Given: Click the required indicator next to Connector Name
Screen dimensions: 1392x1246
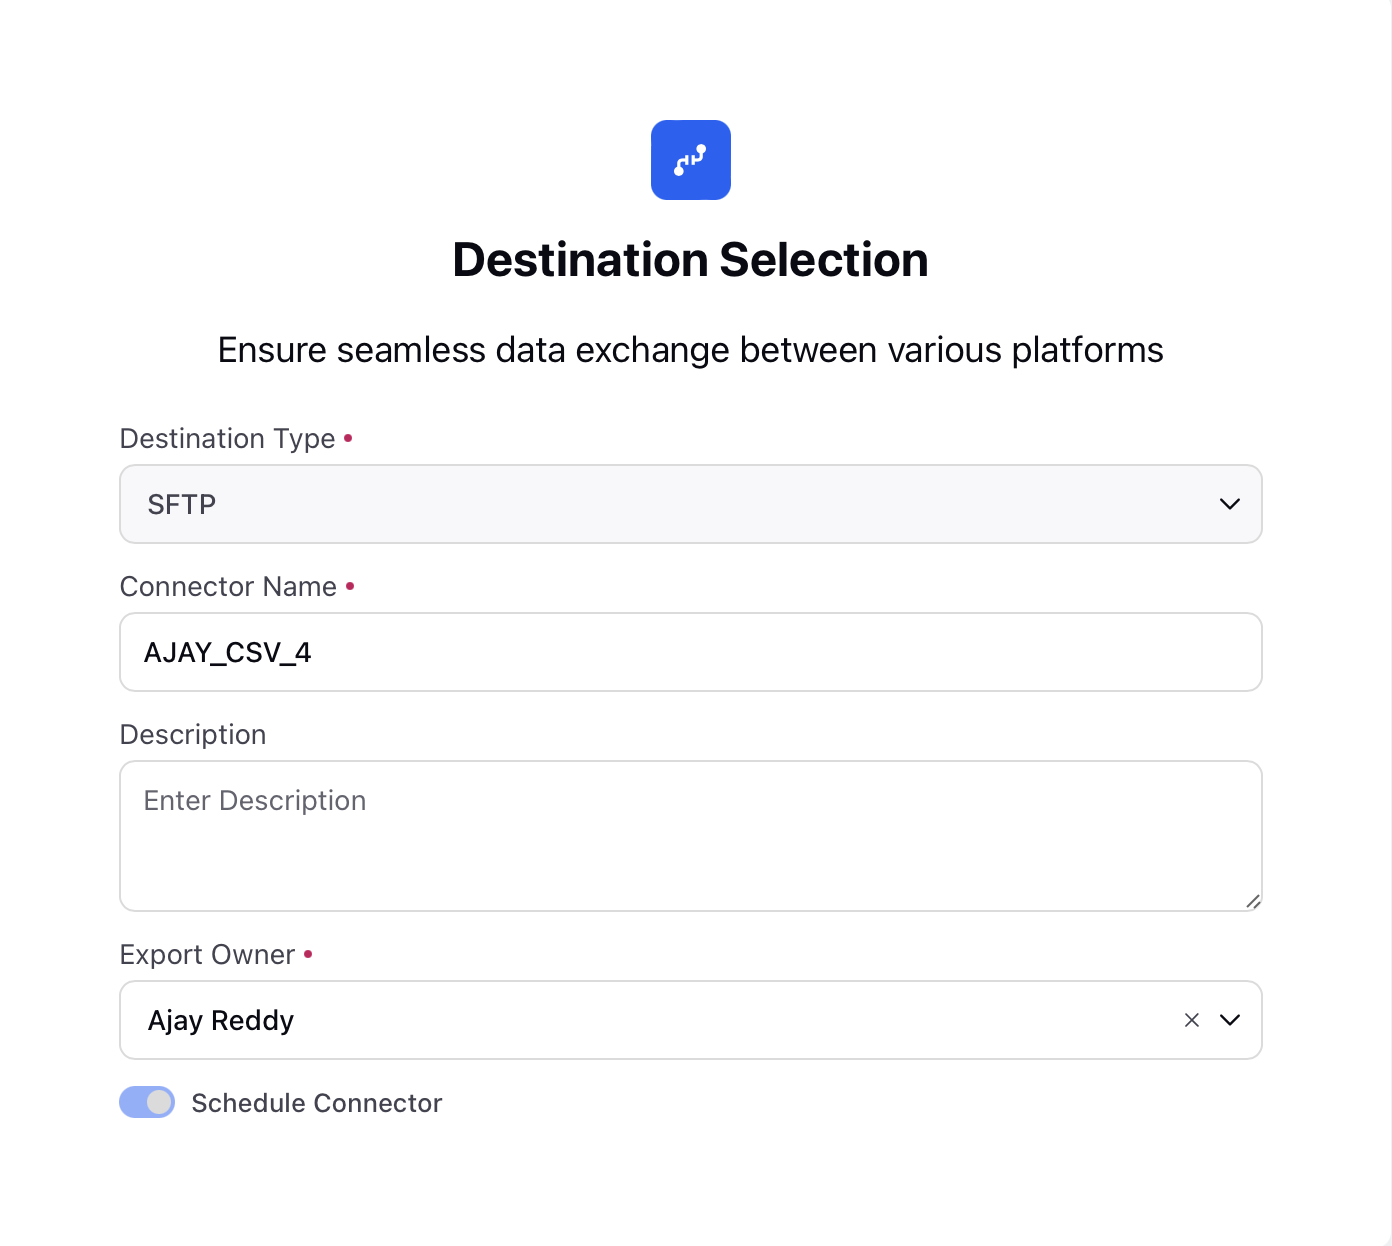Looking at the screenshot, I should point(350,586).
